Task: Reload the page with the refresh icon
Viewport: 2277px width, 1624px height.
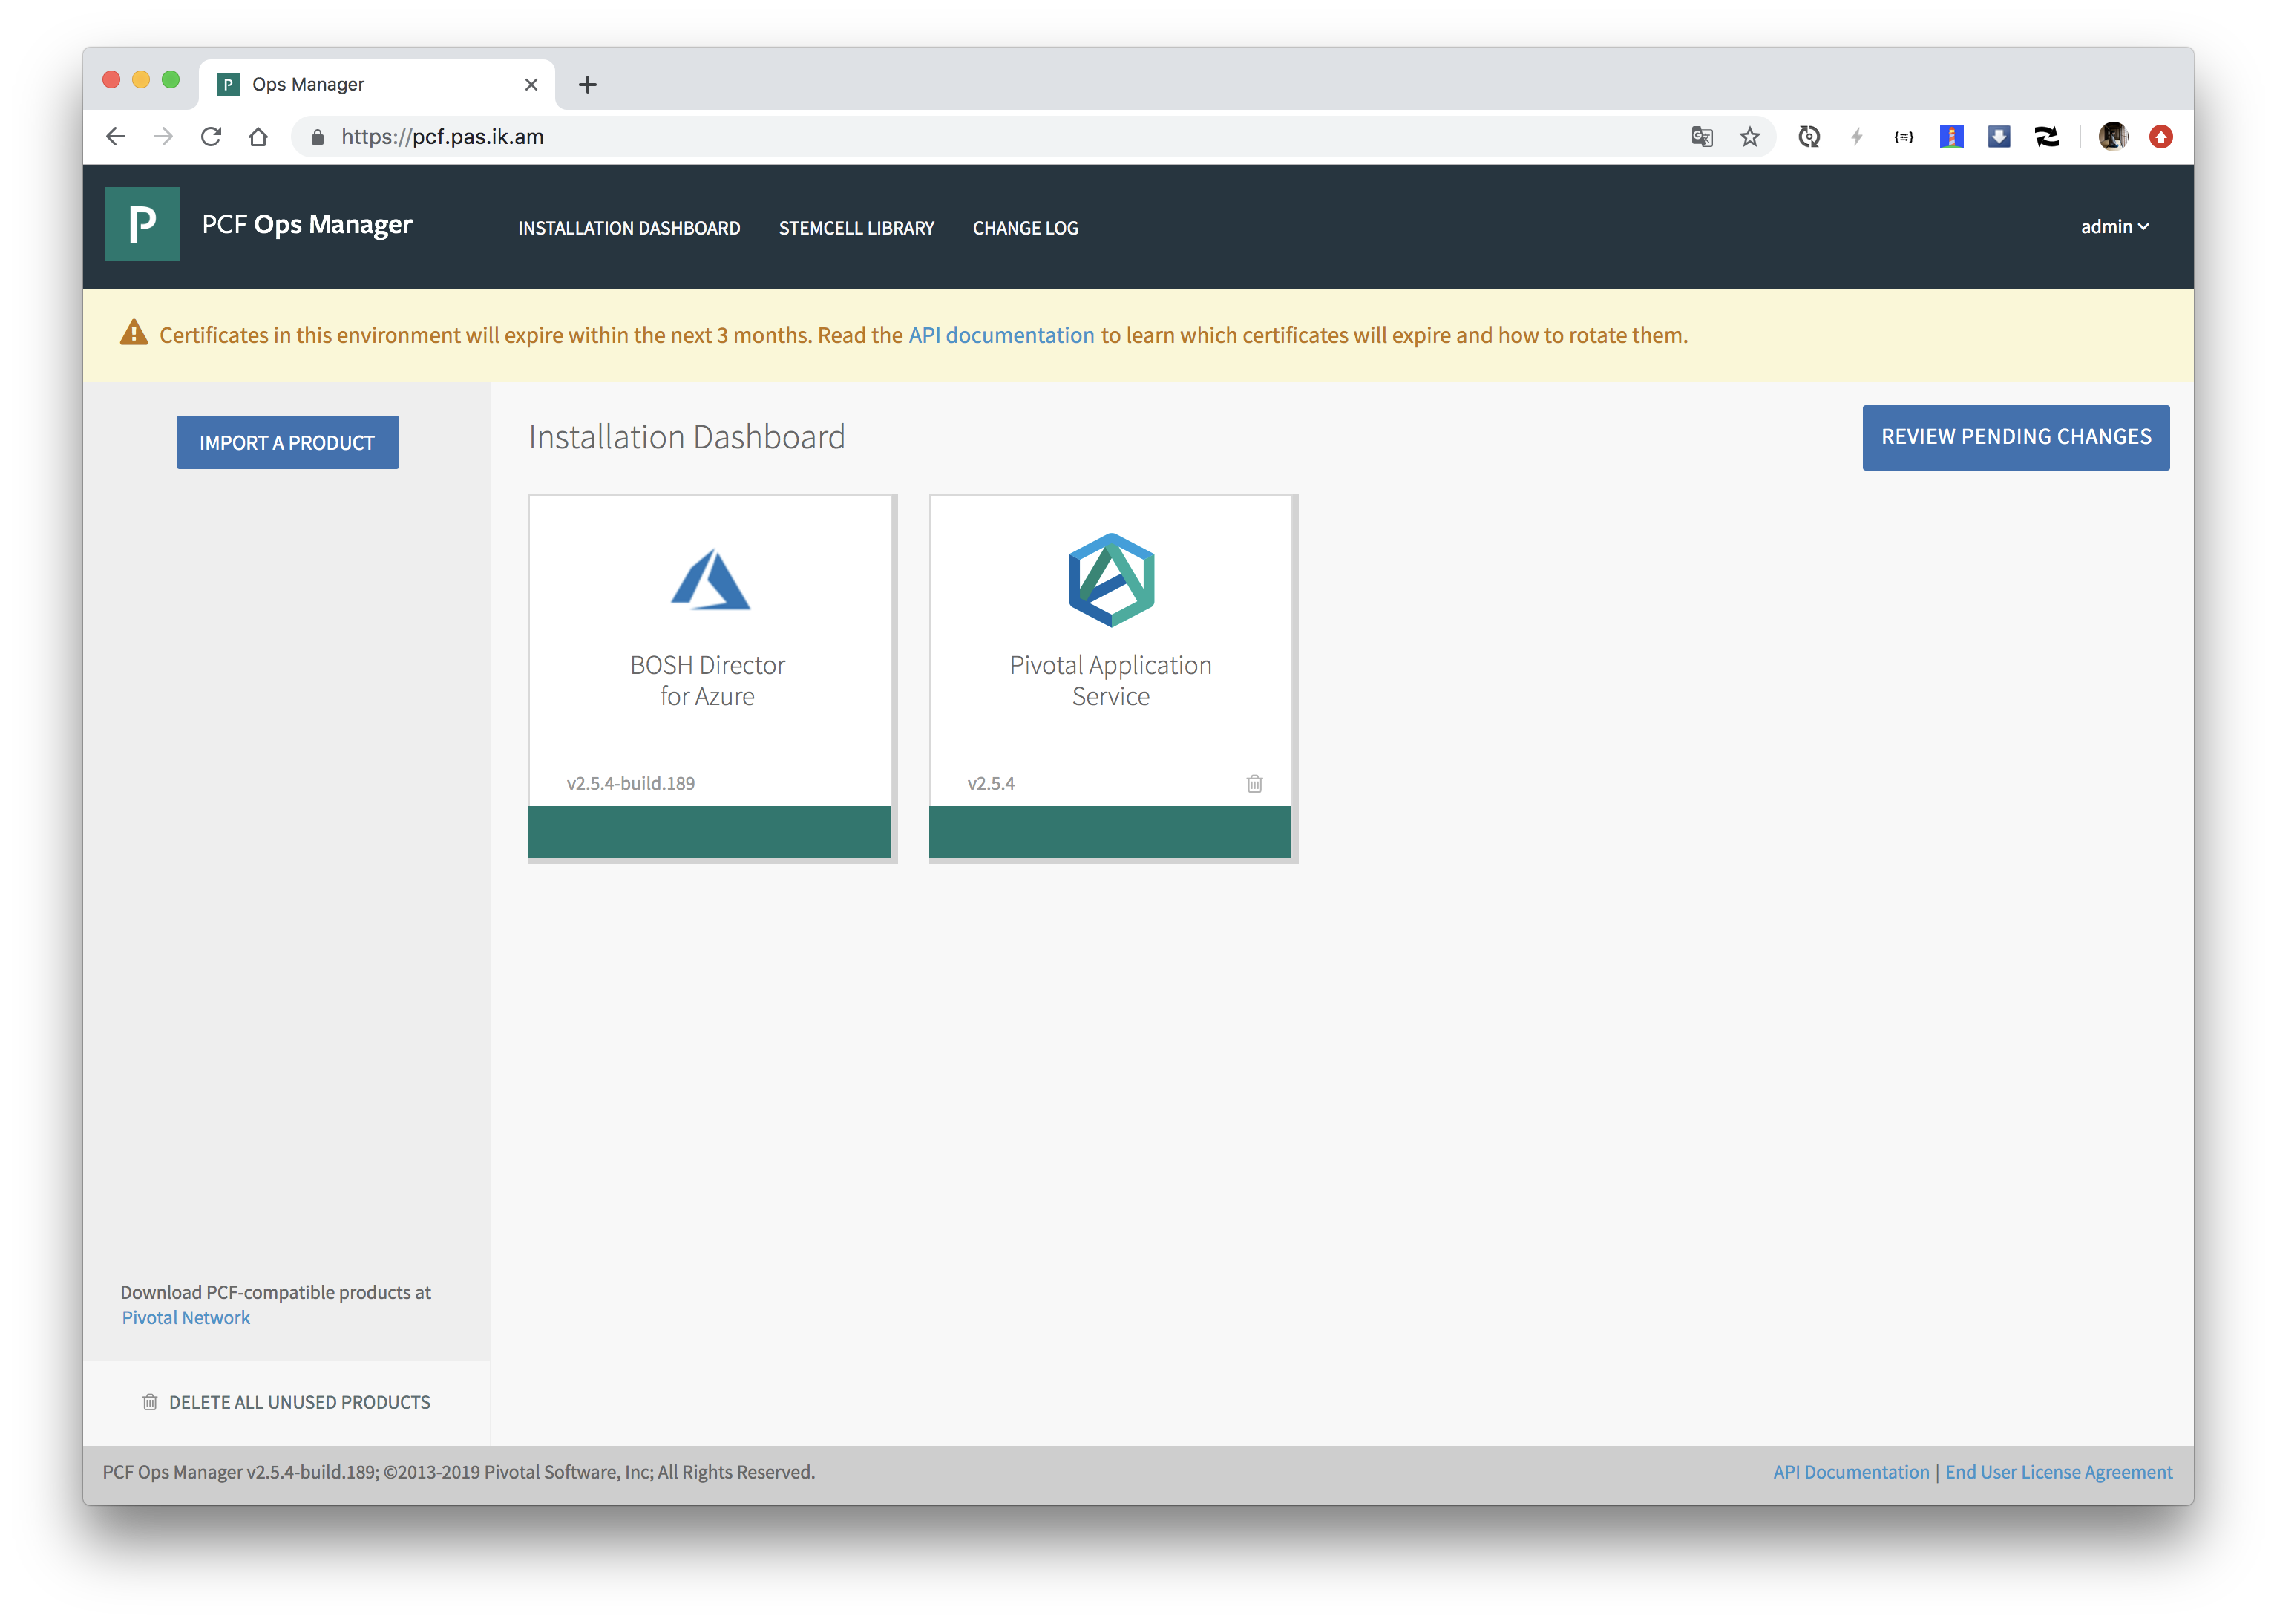Action: coord(210,137)
